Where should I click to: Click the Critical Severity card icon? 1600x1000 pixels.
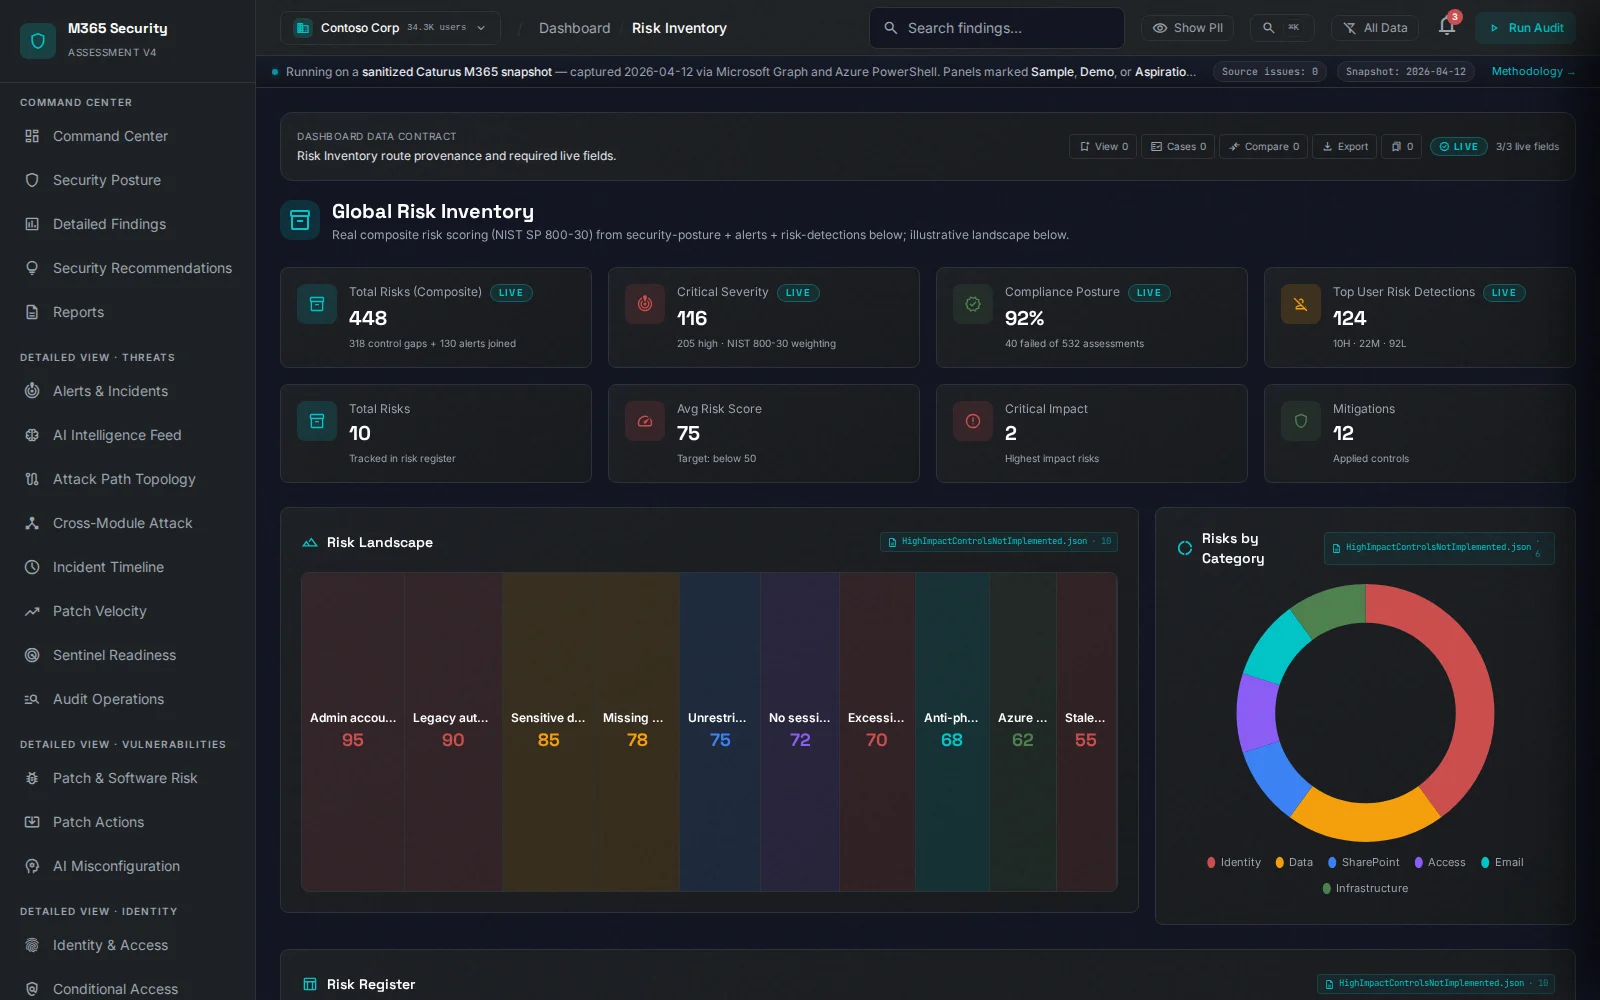(x=645, y=304)
